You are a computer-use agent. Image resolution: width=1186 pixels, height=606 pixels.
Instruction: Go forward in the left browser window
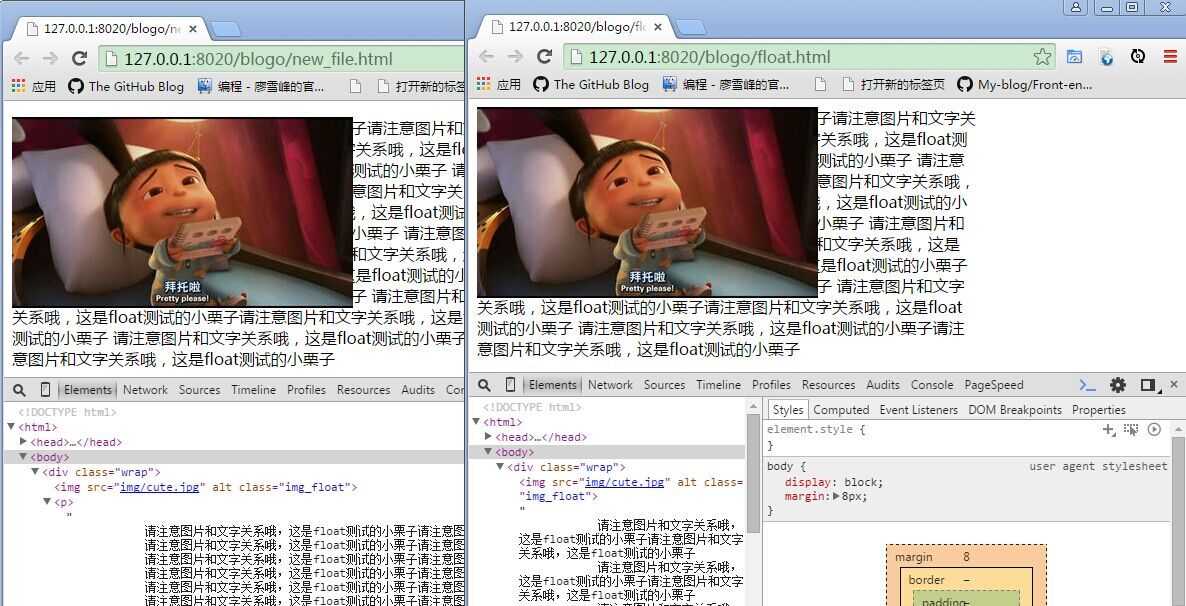pyautogui.click(x=50, y=58)
